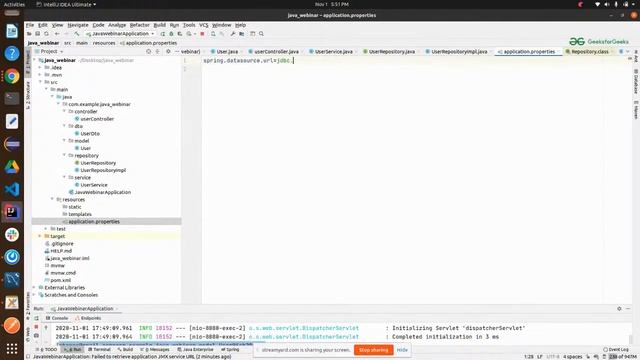Open Visual Studio Code from the dock
640x360 pixels.
(12, 189)
